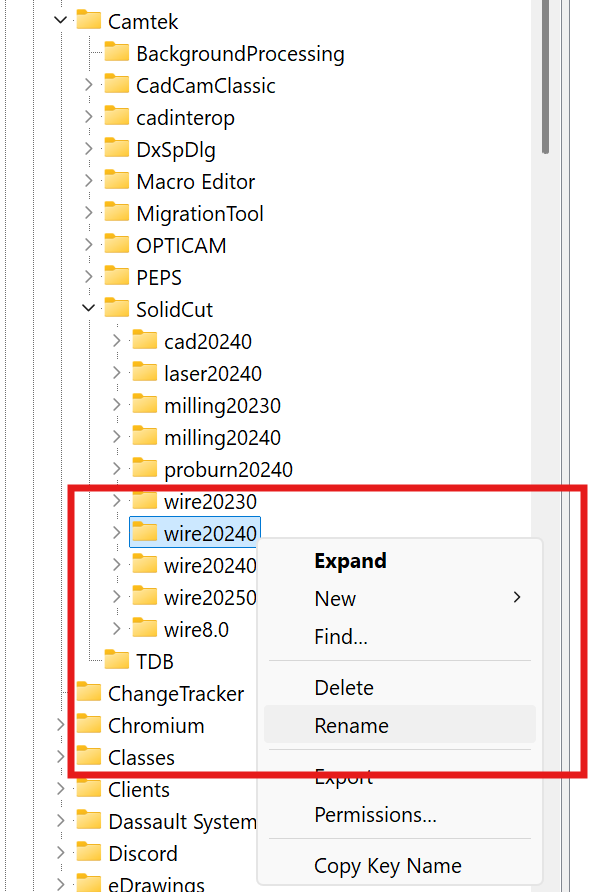607x892 pixels.
Task: Expand the Clients key arrow
Action: coord(61,788)
